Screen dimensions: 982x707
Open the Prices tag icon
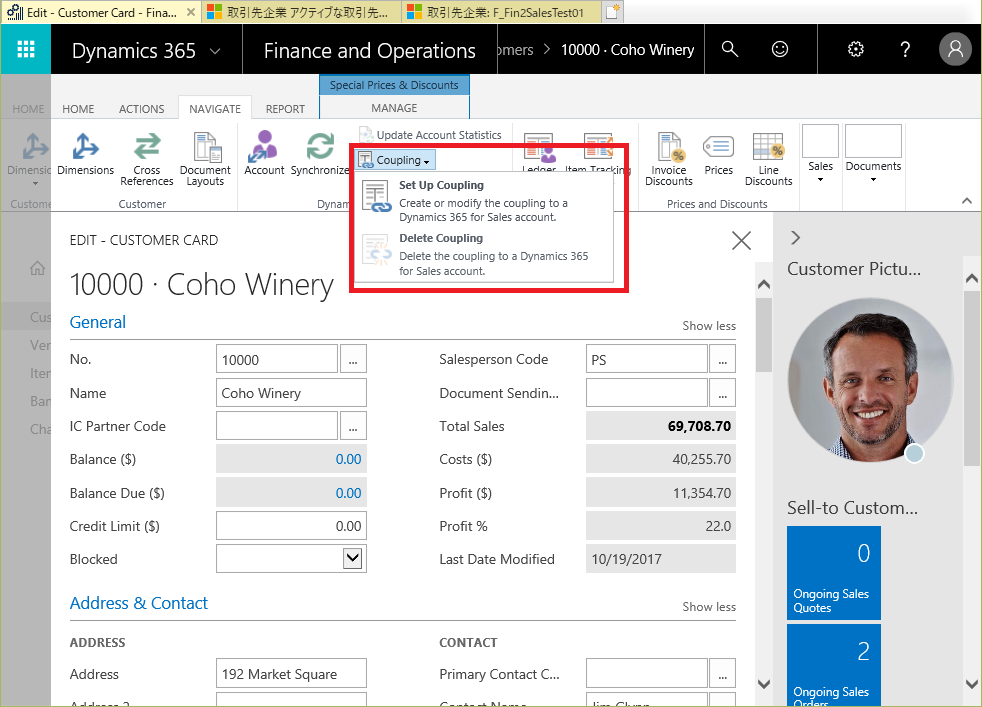tap(718, 154)
